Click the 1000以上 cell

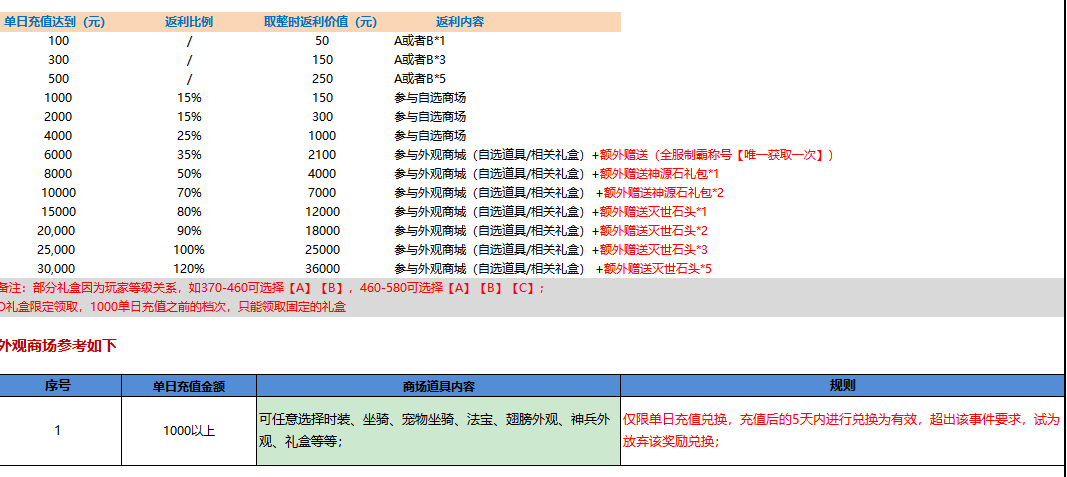(189, 431)
